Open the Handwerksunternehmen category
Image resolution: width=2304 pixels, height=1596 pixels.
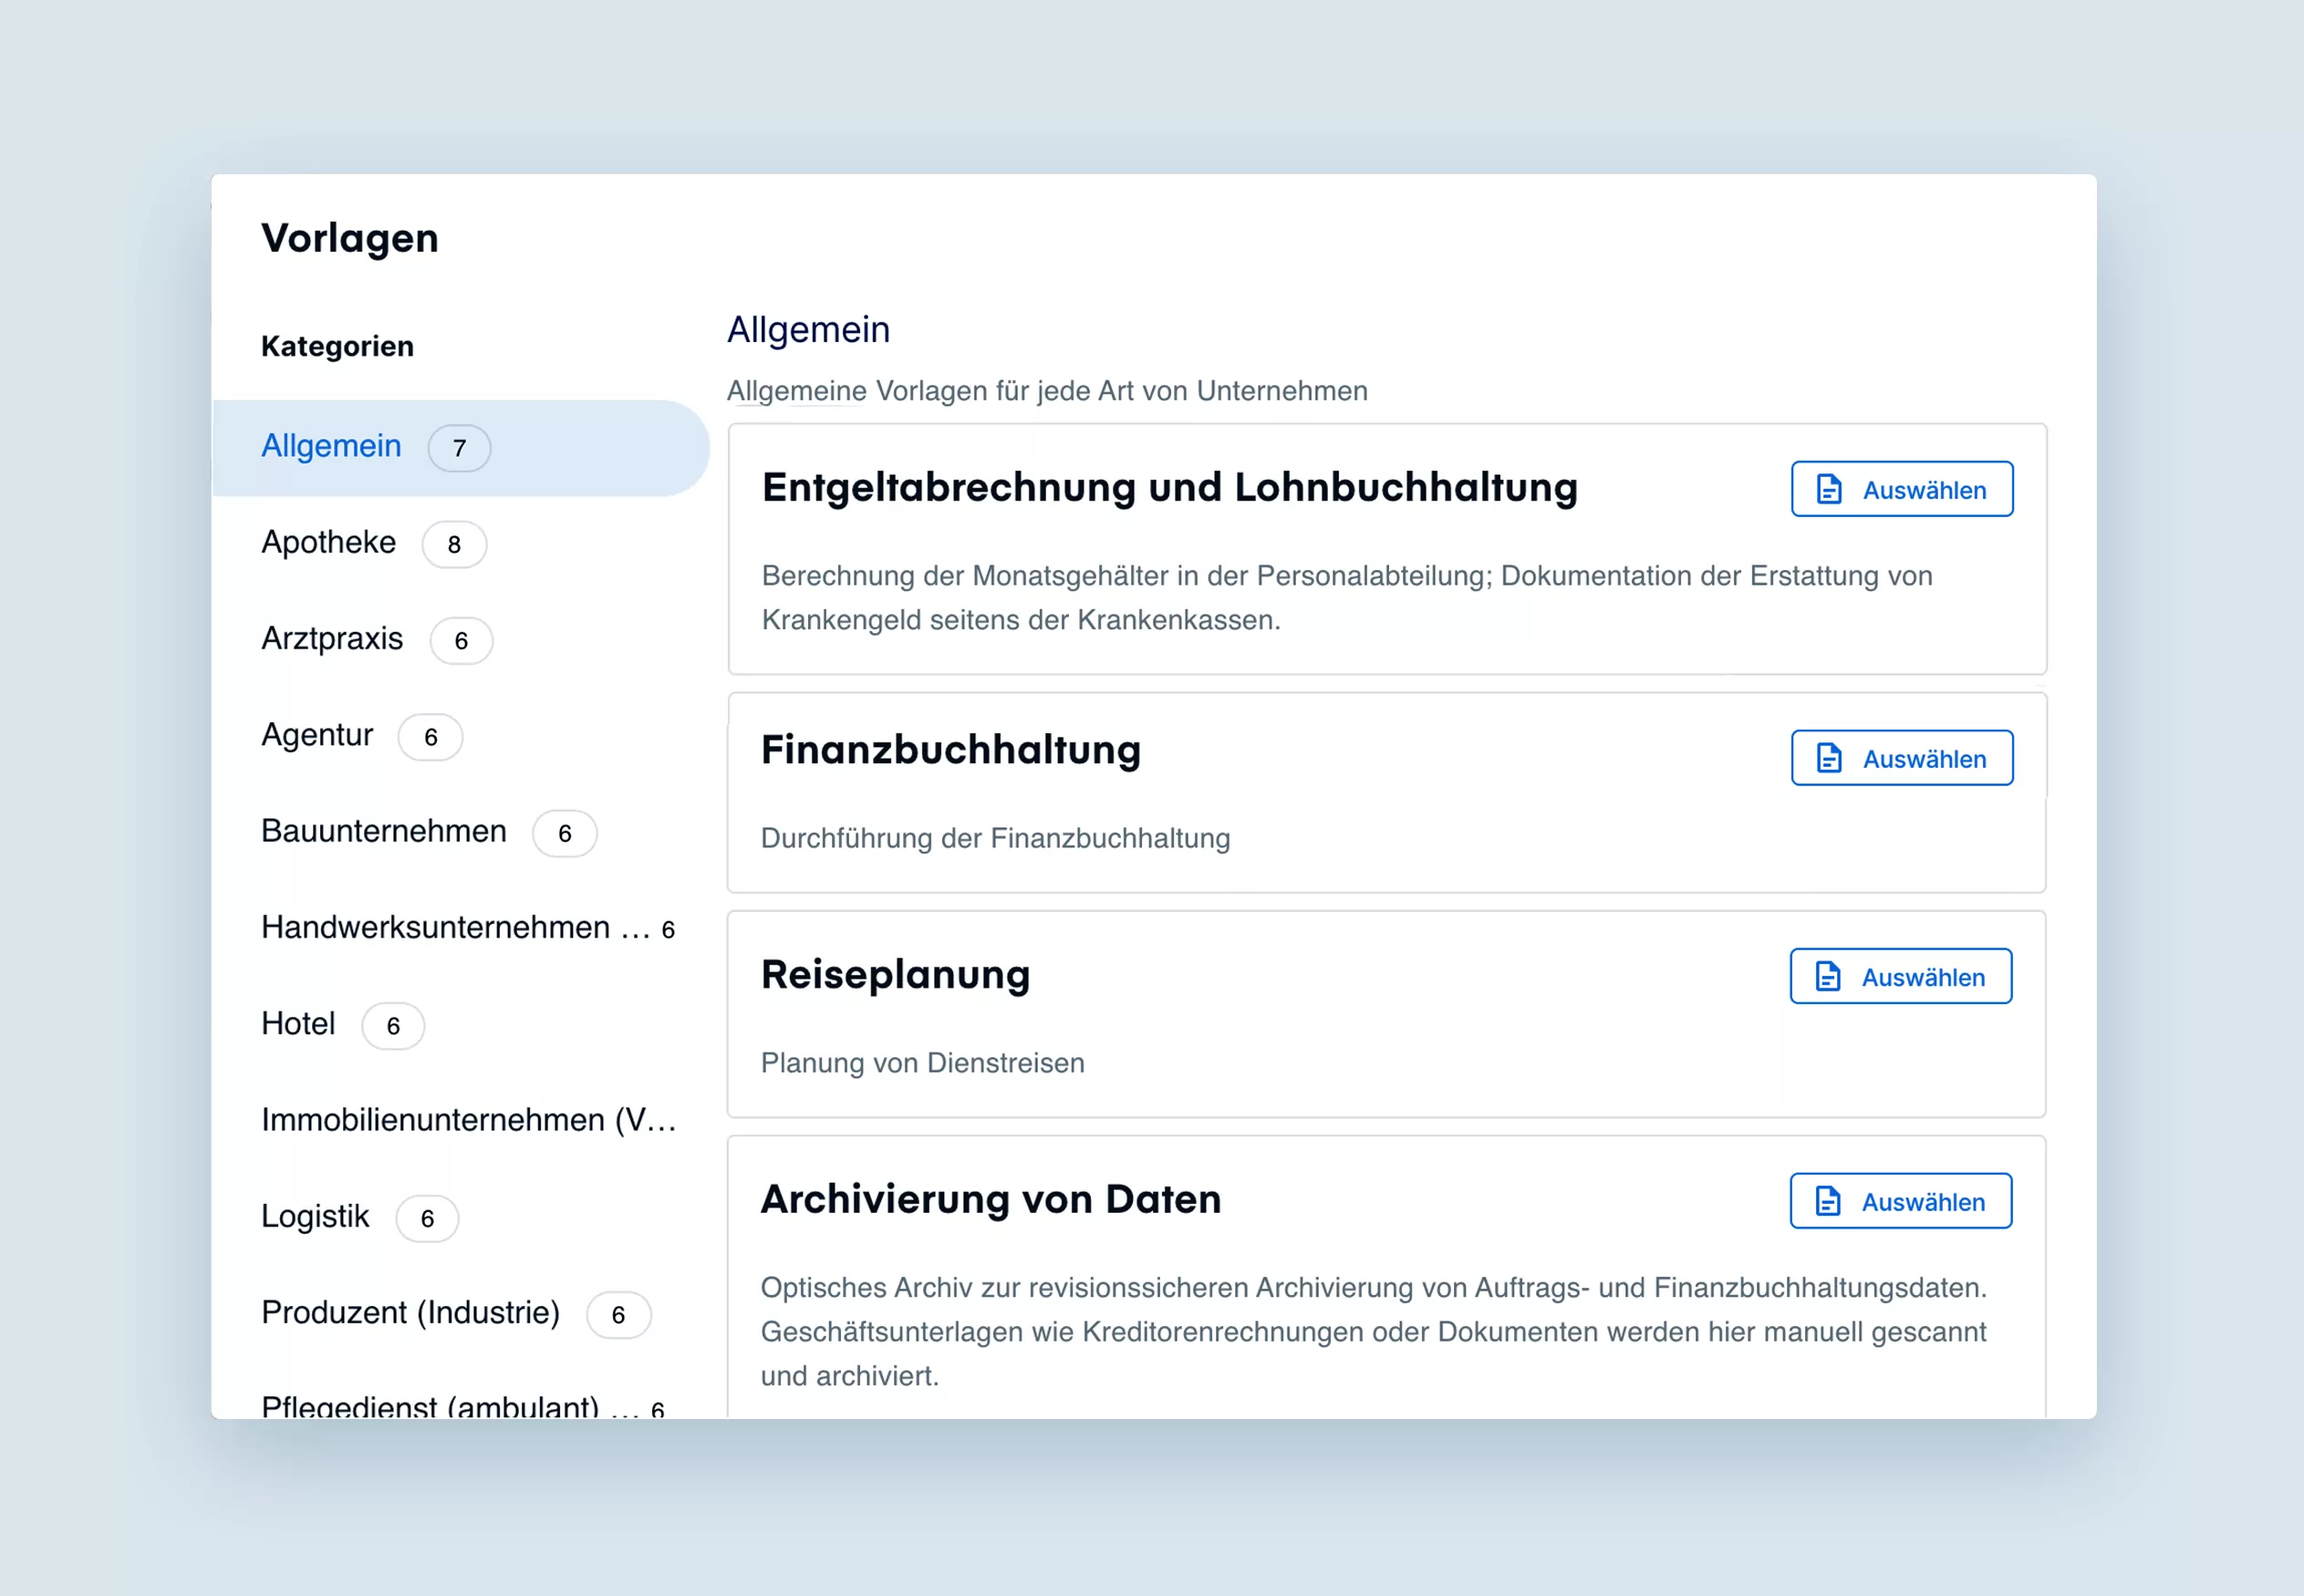coord(461,928)
